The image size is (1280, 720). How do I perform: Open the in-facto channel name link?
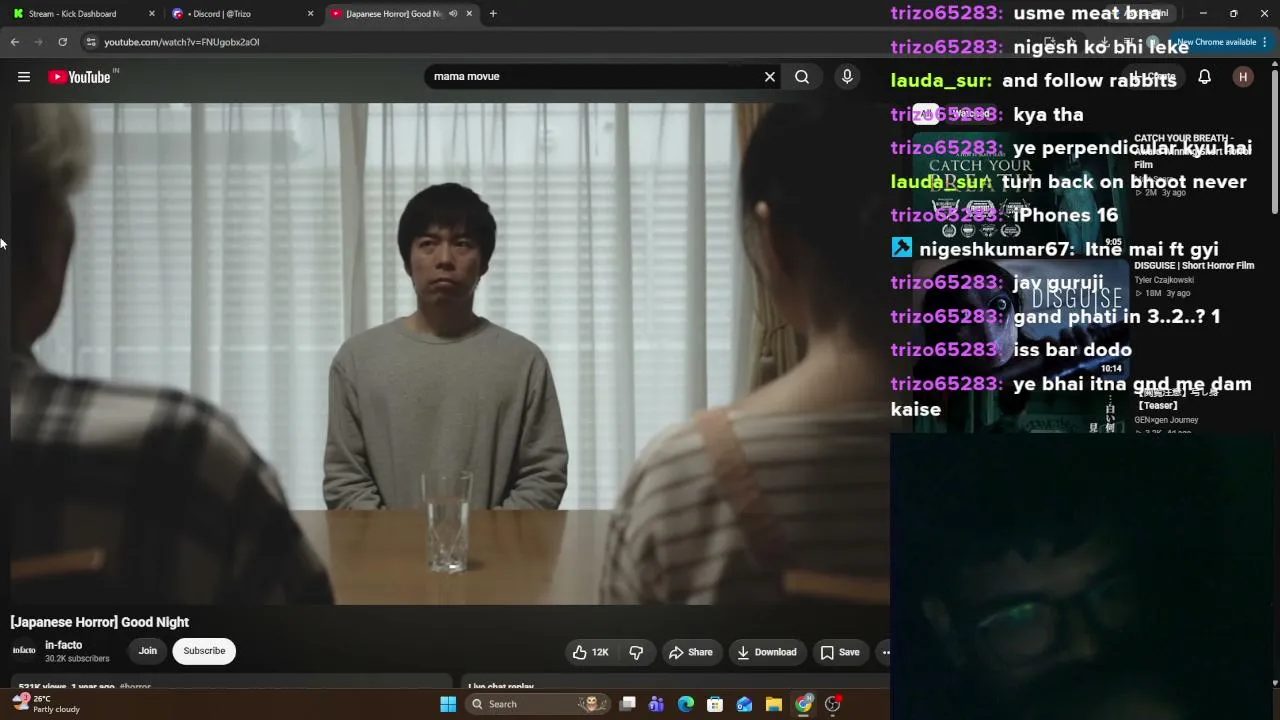click(64, 645)
